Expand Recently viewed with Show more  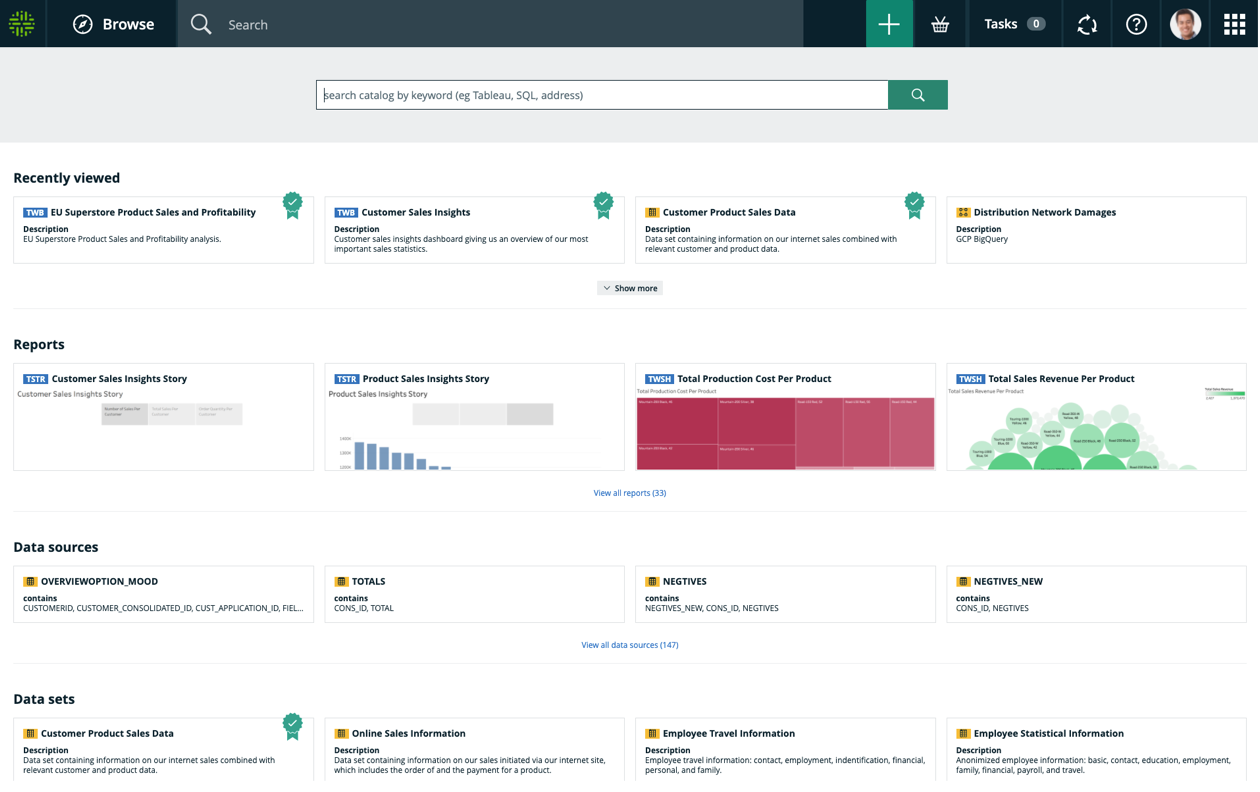pos(630,288)
